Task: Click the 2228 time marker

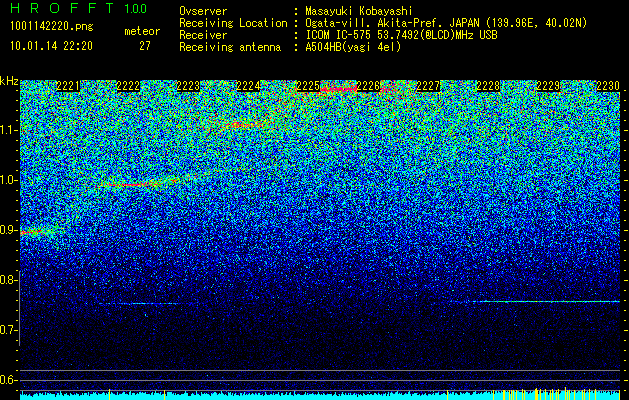Action: click(x=488, y=86)
